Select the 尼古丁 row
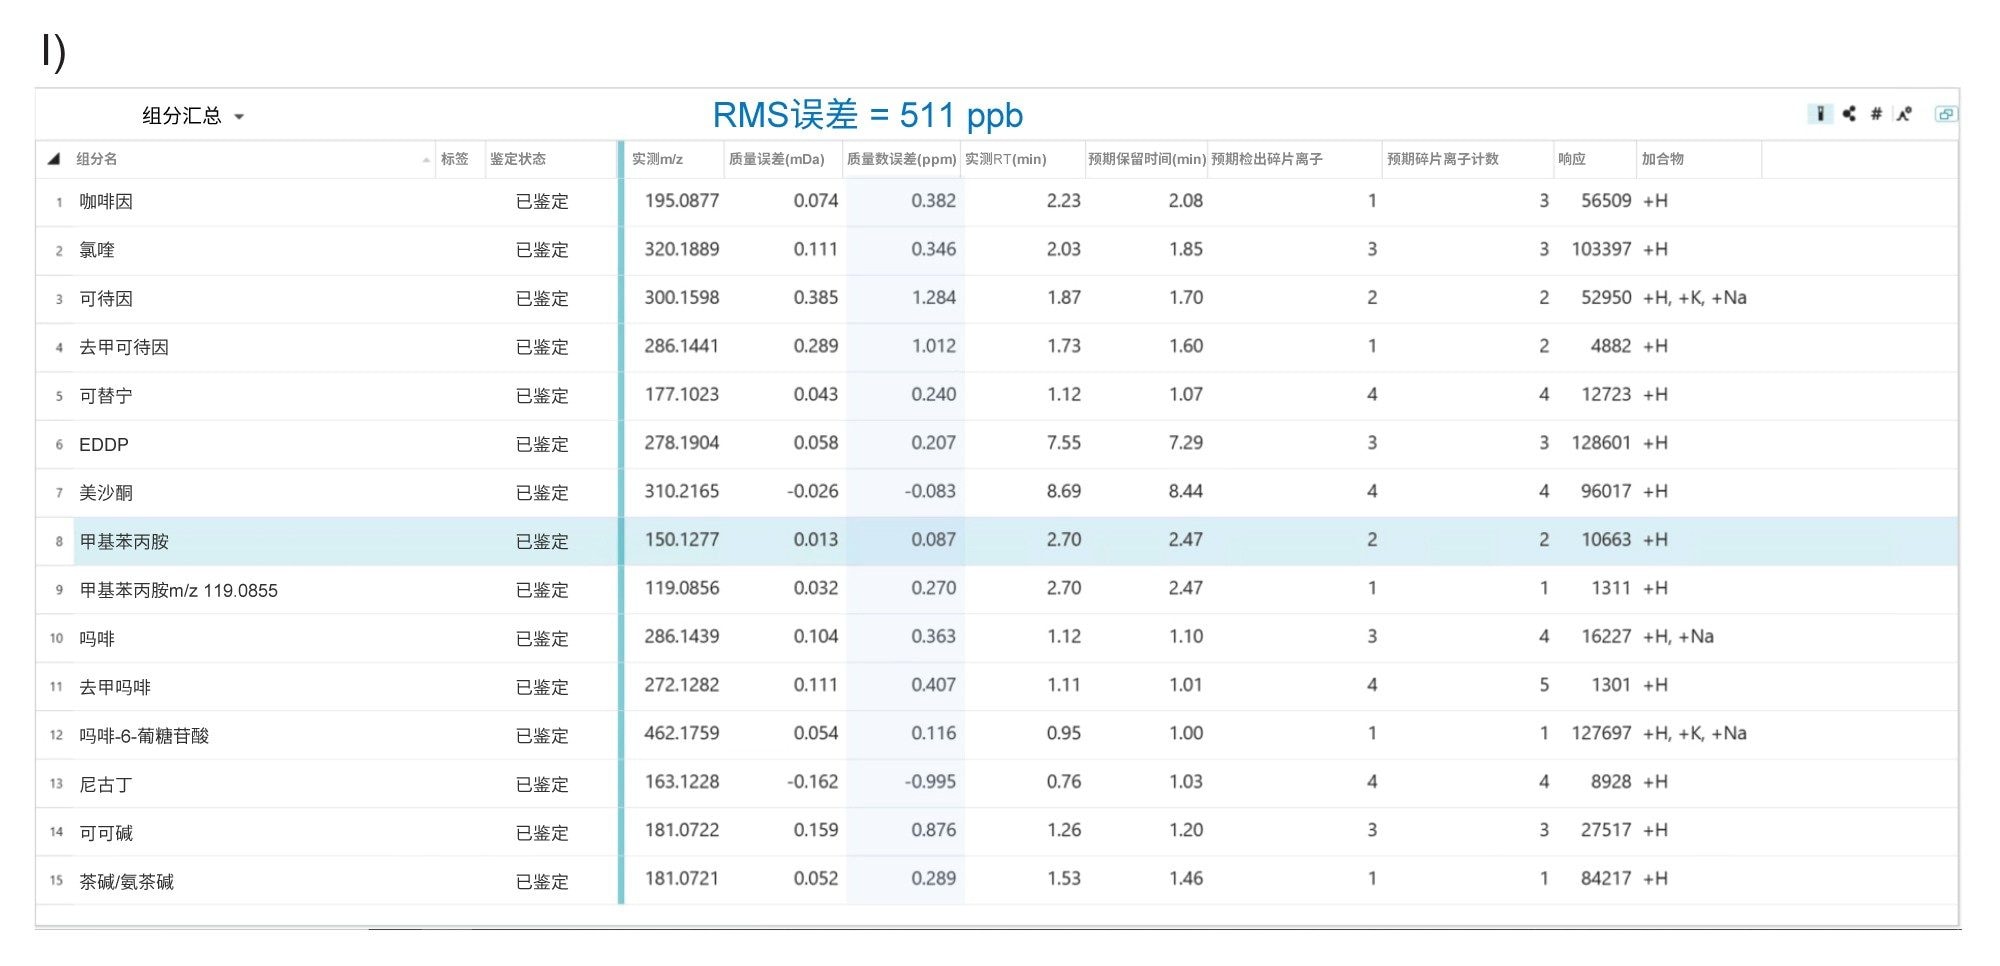 point(997,783)
